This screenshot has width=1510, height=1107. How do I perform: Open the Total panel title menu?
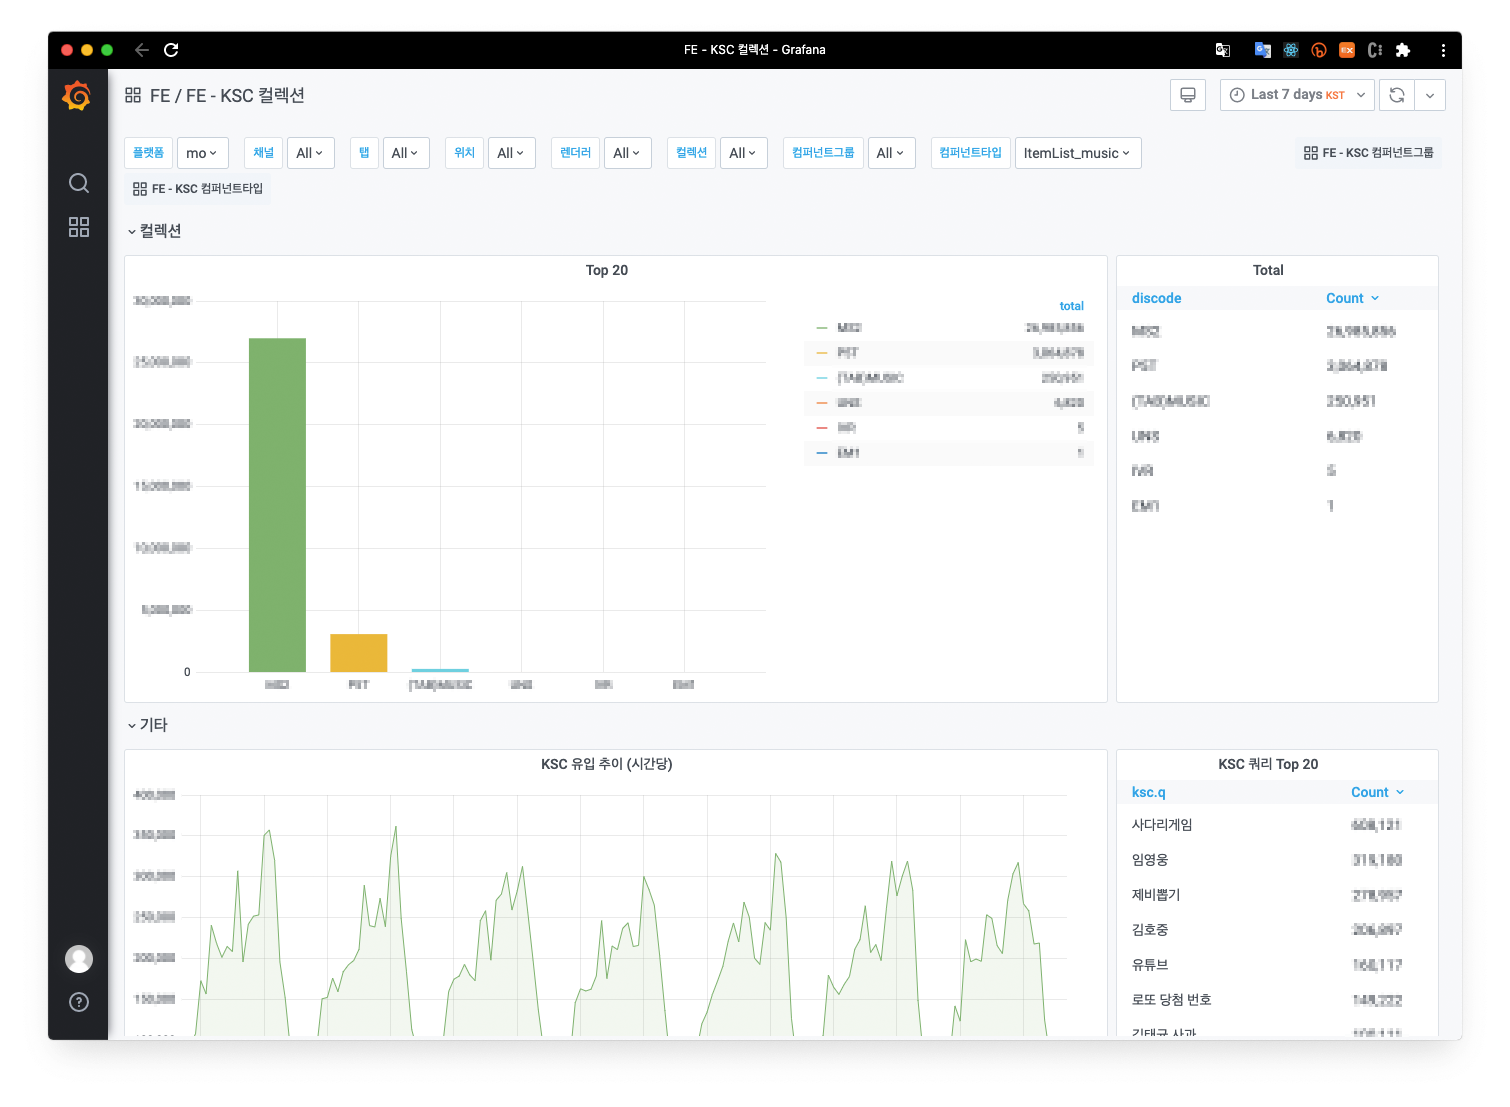tap(1268, 270)
